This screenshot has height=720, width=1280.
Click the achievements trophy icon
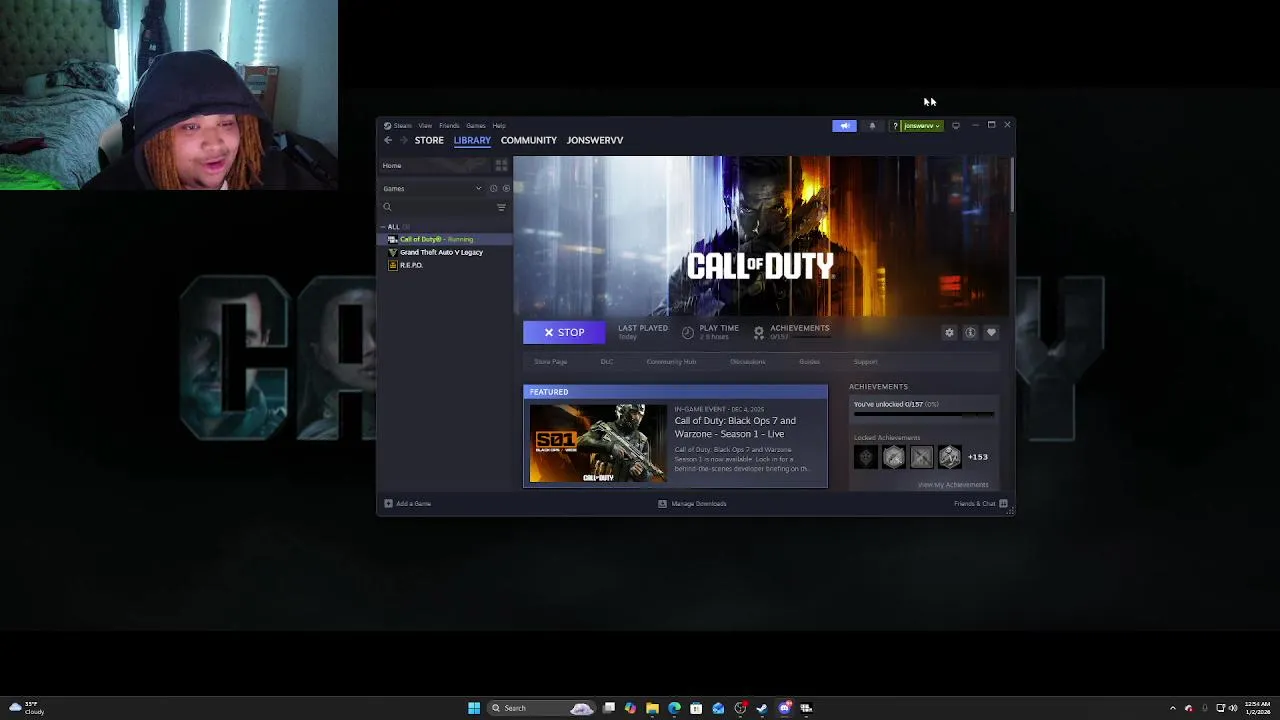click(x=759, y=332)
